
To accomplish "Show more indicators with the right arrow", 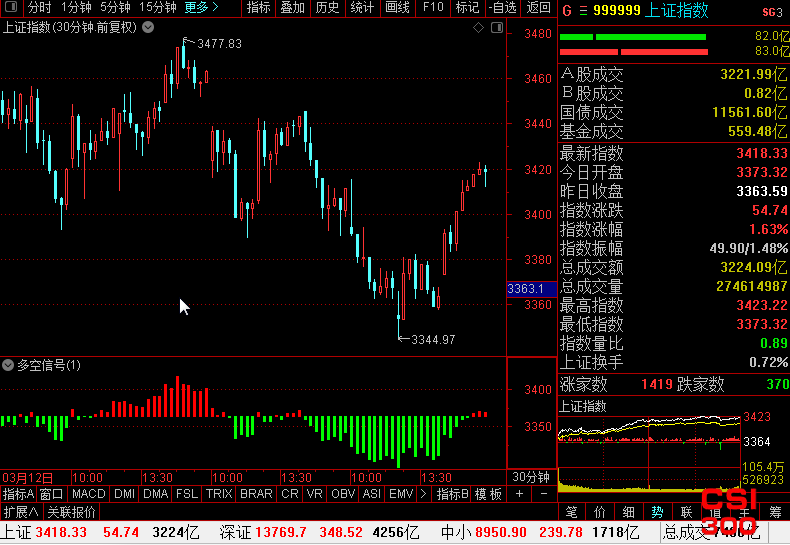I will point(423,494).
